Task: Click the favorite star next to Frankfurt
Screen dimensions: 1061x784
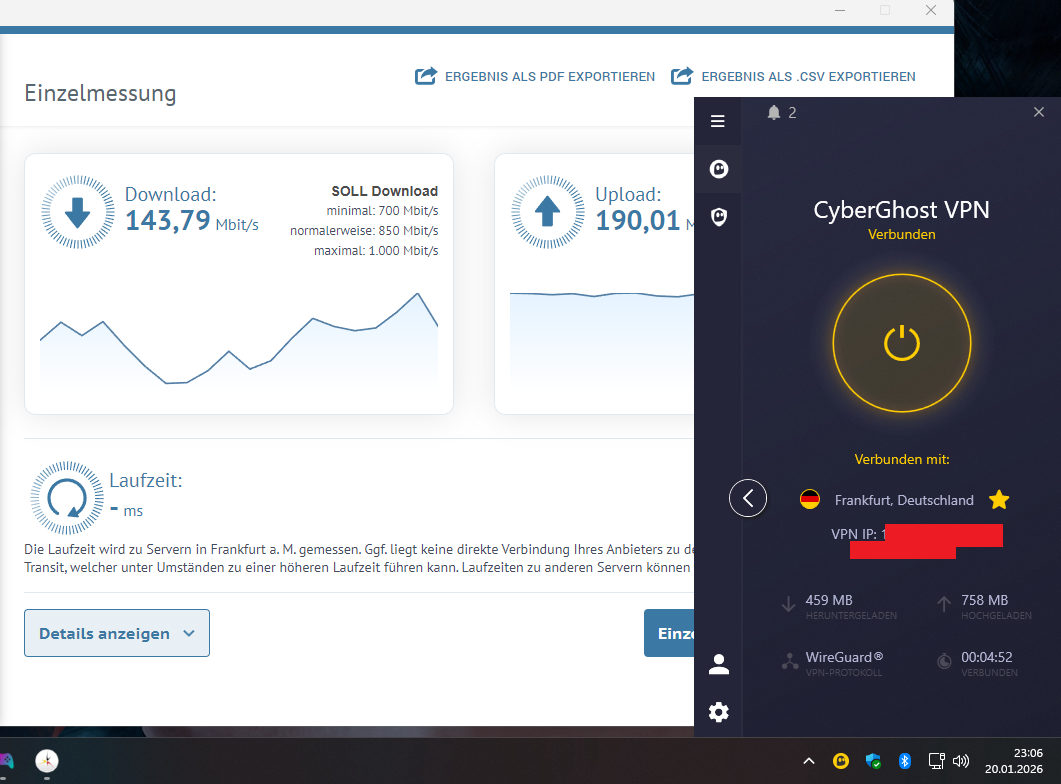Action: pos(999,500)
